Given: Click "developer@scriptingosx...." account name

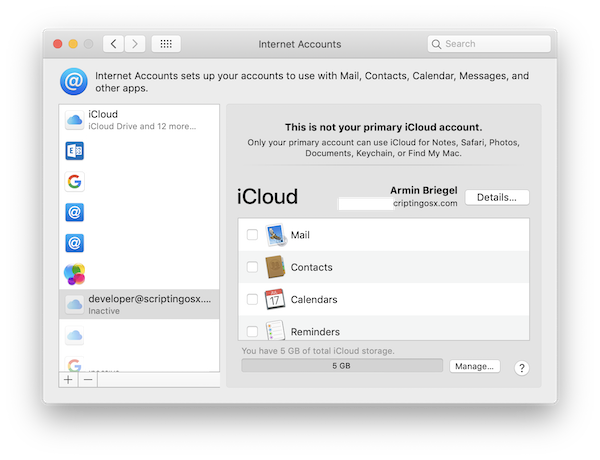Looking at the screenshot, I should click(150, 299).
